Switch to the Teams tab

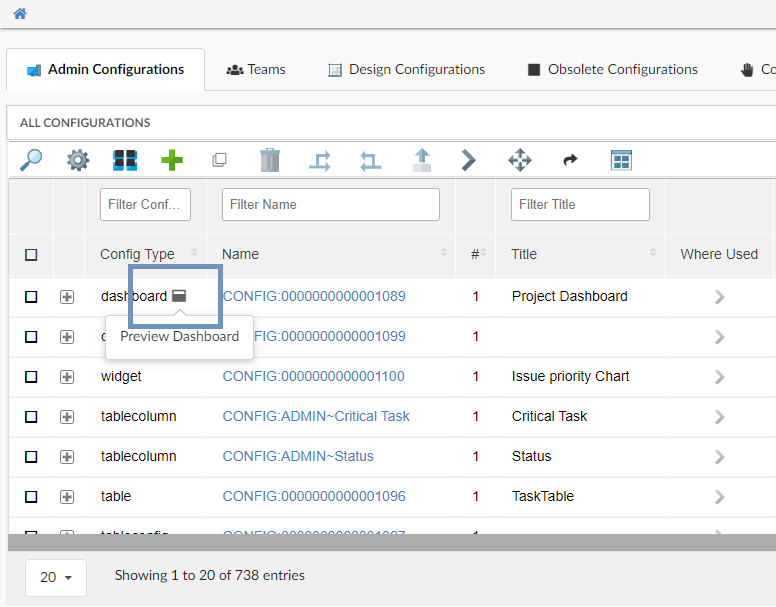click(x=256, y=70)
